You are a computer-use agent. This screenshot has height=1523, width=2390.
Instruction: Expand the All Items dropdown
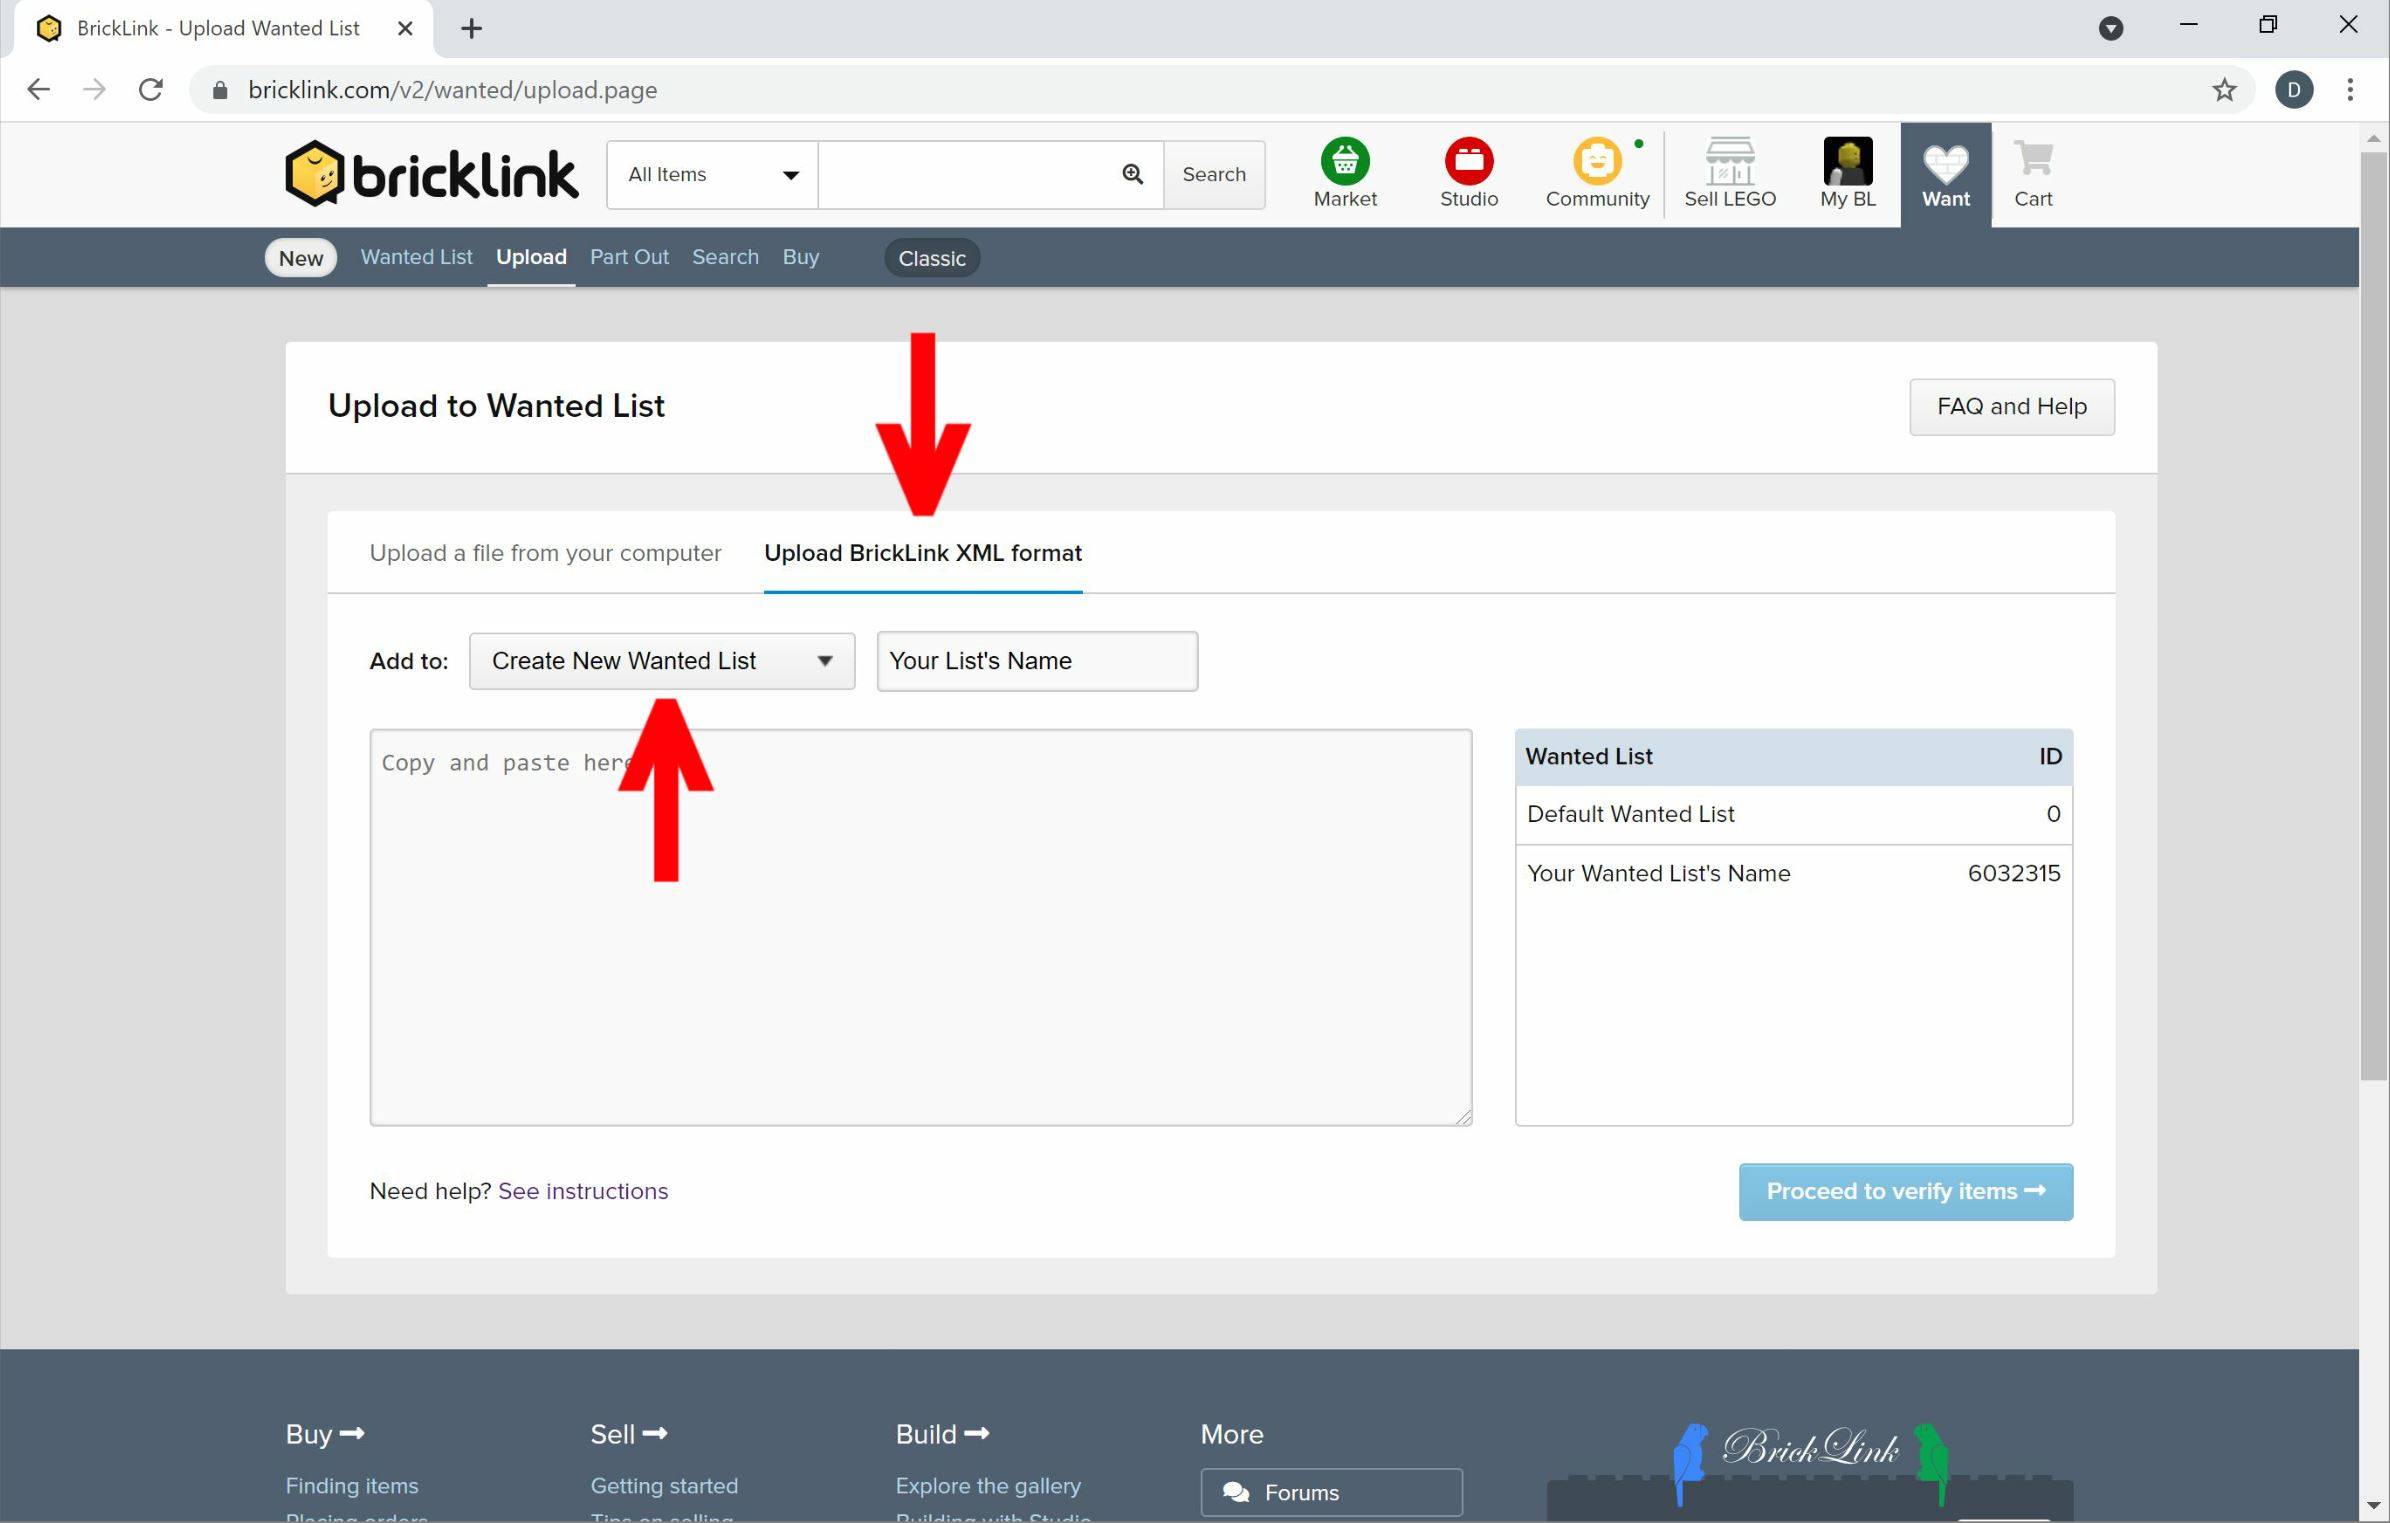click(x=712, y=175)
